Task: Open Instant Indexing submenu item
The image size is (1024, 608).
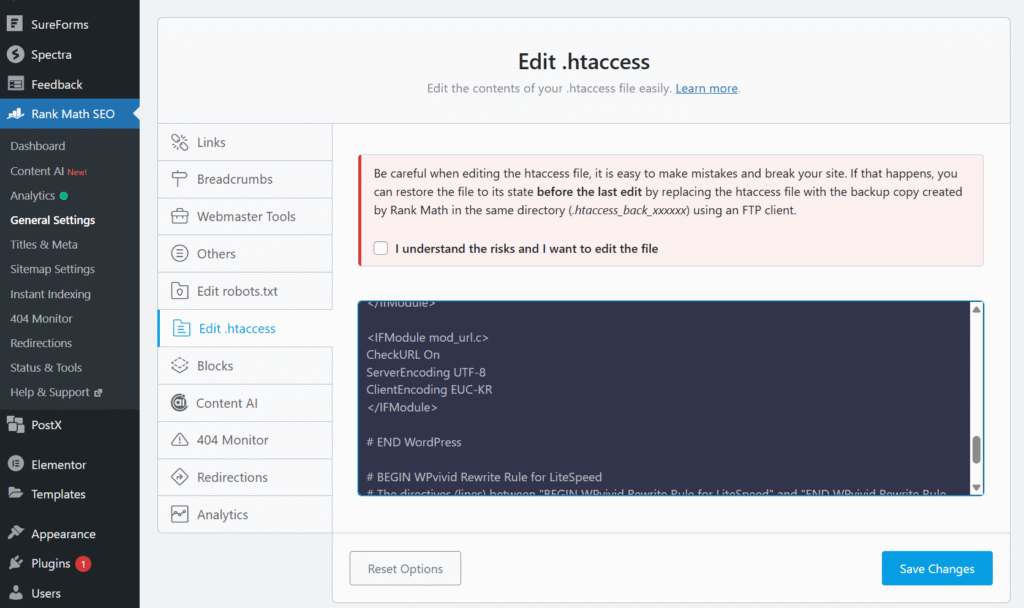Action: point(50,294)
